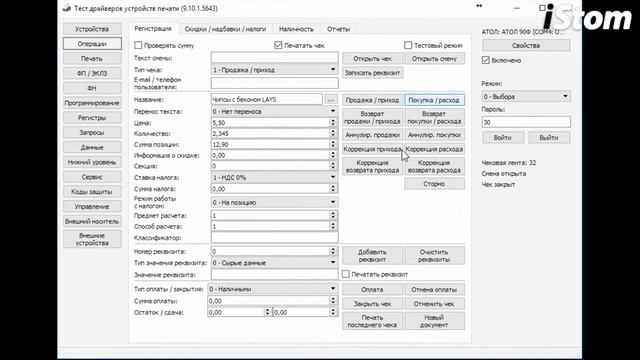The image size is (640, 360).
Task: Click the Добавить реквизит button
Action: [372, 256]
